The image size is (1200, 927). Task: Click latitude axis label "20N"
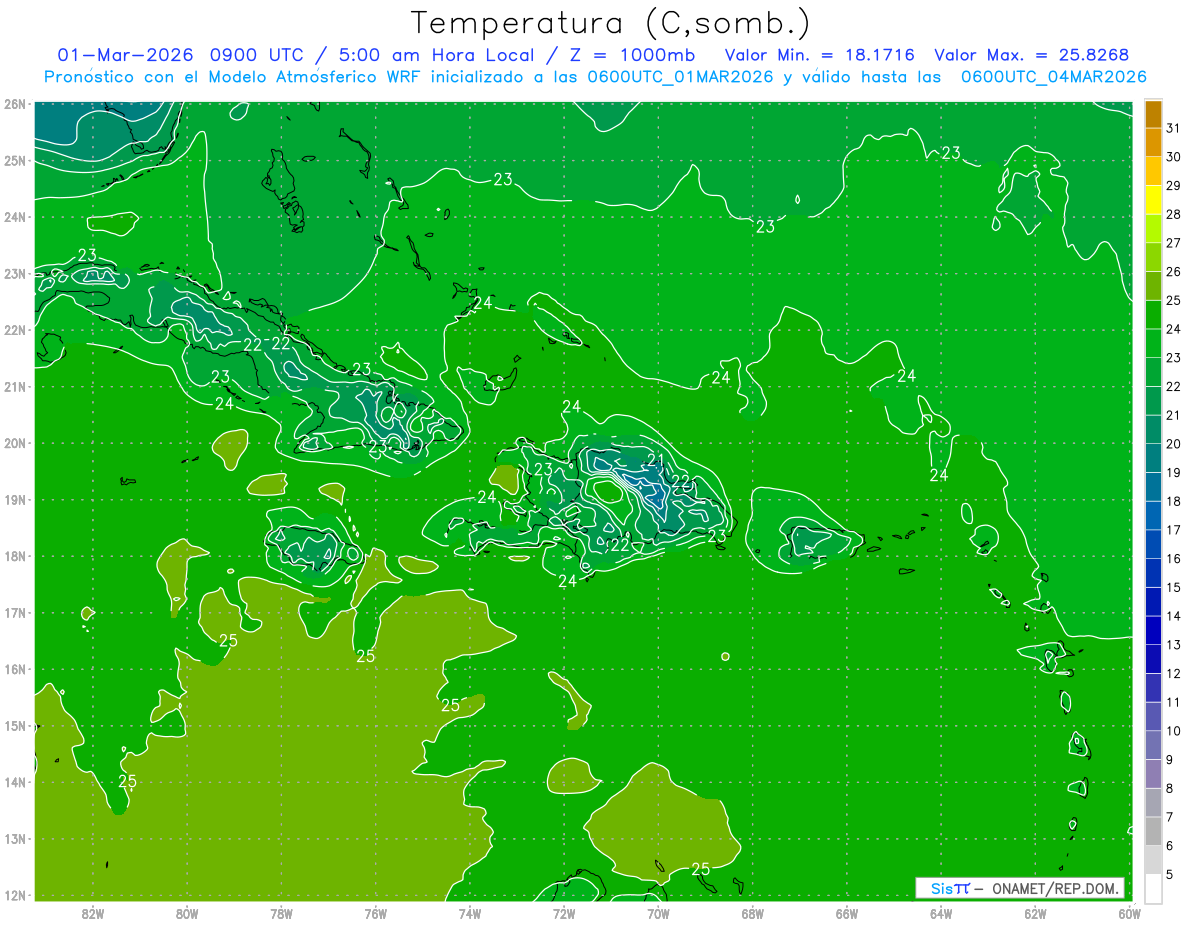coord(15,443)
